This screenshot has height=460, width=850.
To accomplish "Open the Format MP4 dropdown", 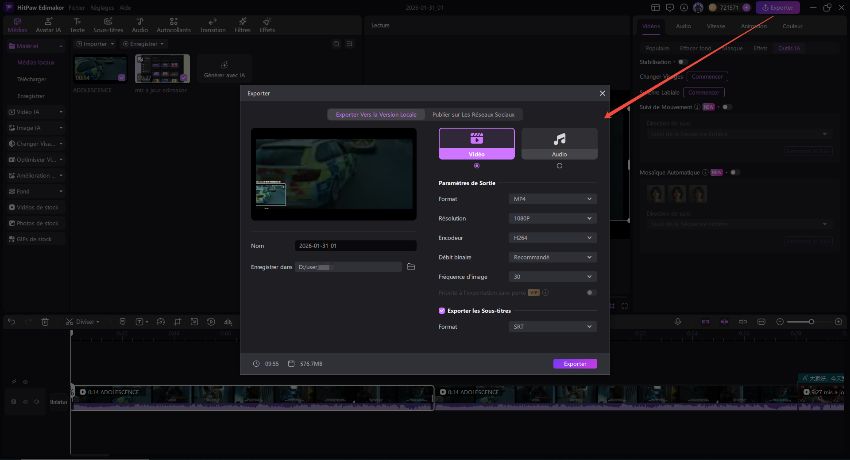I will tap(552, 199).
